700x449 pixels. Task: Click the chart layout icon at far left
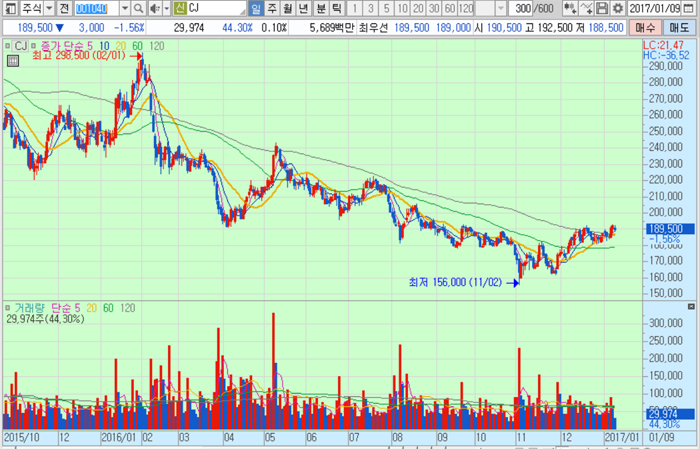coord(8,8)
